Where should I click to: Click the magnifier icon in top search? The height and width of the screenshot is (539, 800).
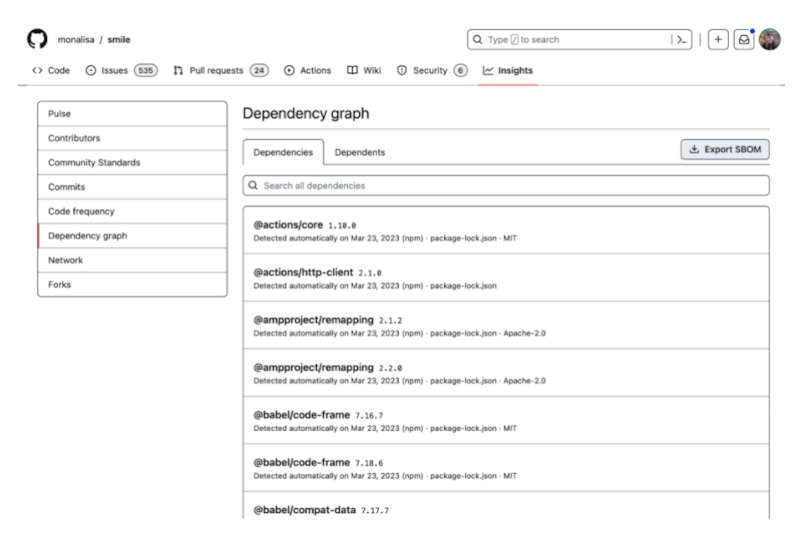[478, 39]
